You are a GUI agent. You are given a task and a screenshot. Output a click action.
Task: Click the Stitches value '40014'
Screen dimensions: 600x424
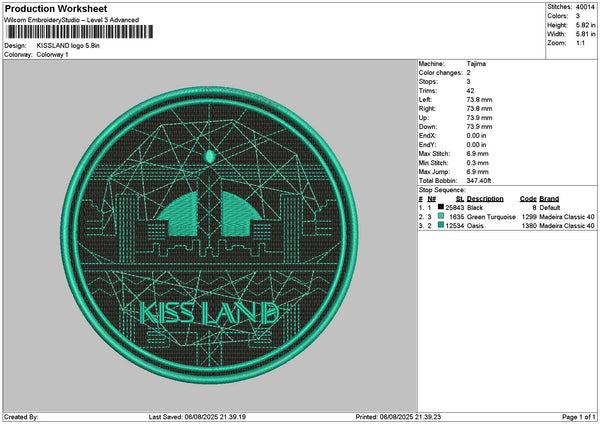(585, 7)
